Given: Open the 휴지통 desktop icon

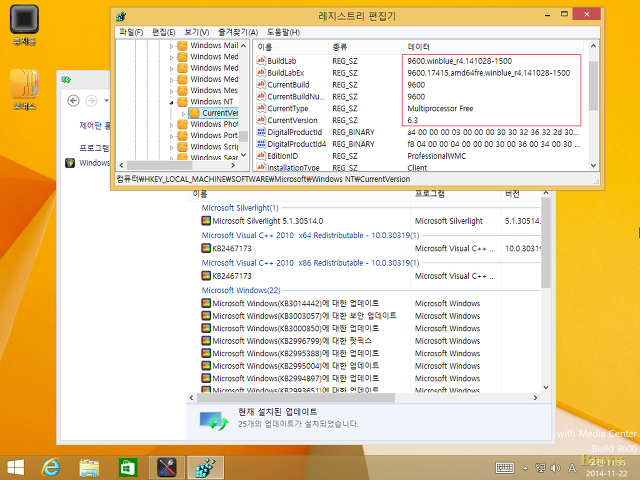Looking at the screenshot, I should 24,24.
